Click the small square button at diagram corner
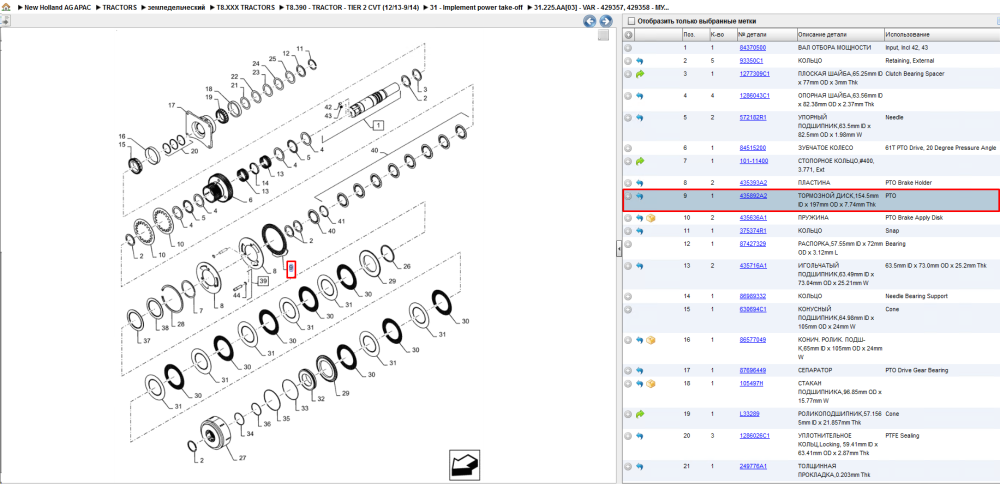Image resolution: width=1000 pixels, height=484 pixels. tap(603, 36)
